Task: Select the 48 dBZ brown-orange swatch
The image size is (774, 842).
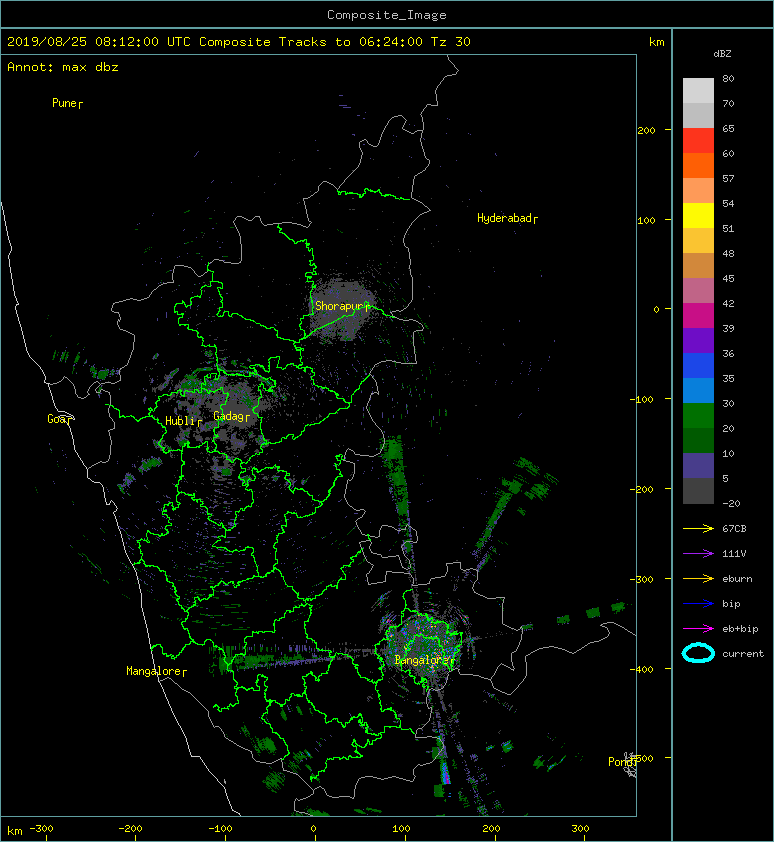Action: [698, 265]
